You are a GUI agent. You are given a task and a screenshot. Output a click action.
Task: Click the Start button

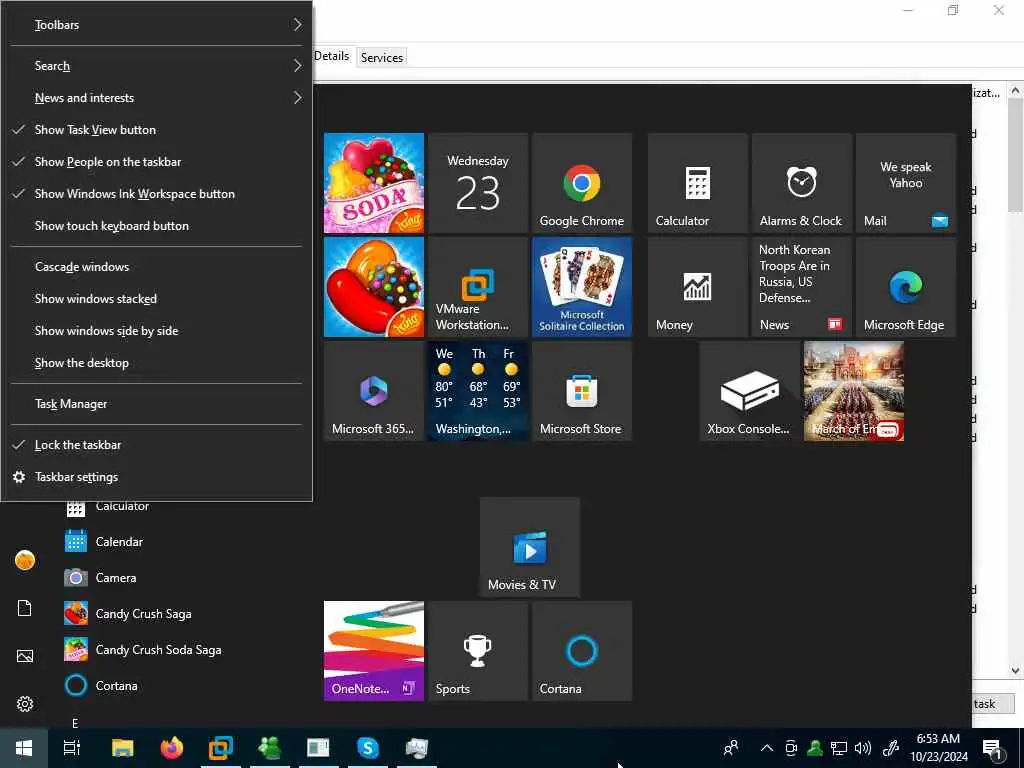click(x=24, y=748)
